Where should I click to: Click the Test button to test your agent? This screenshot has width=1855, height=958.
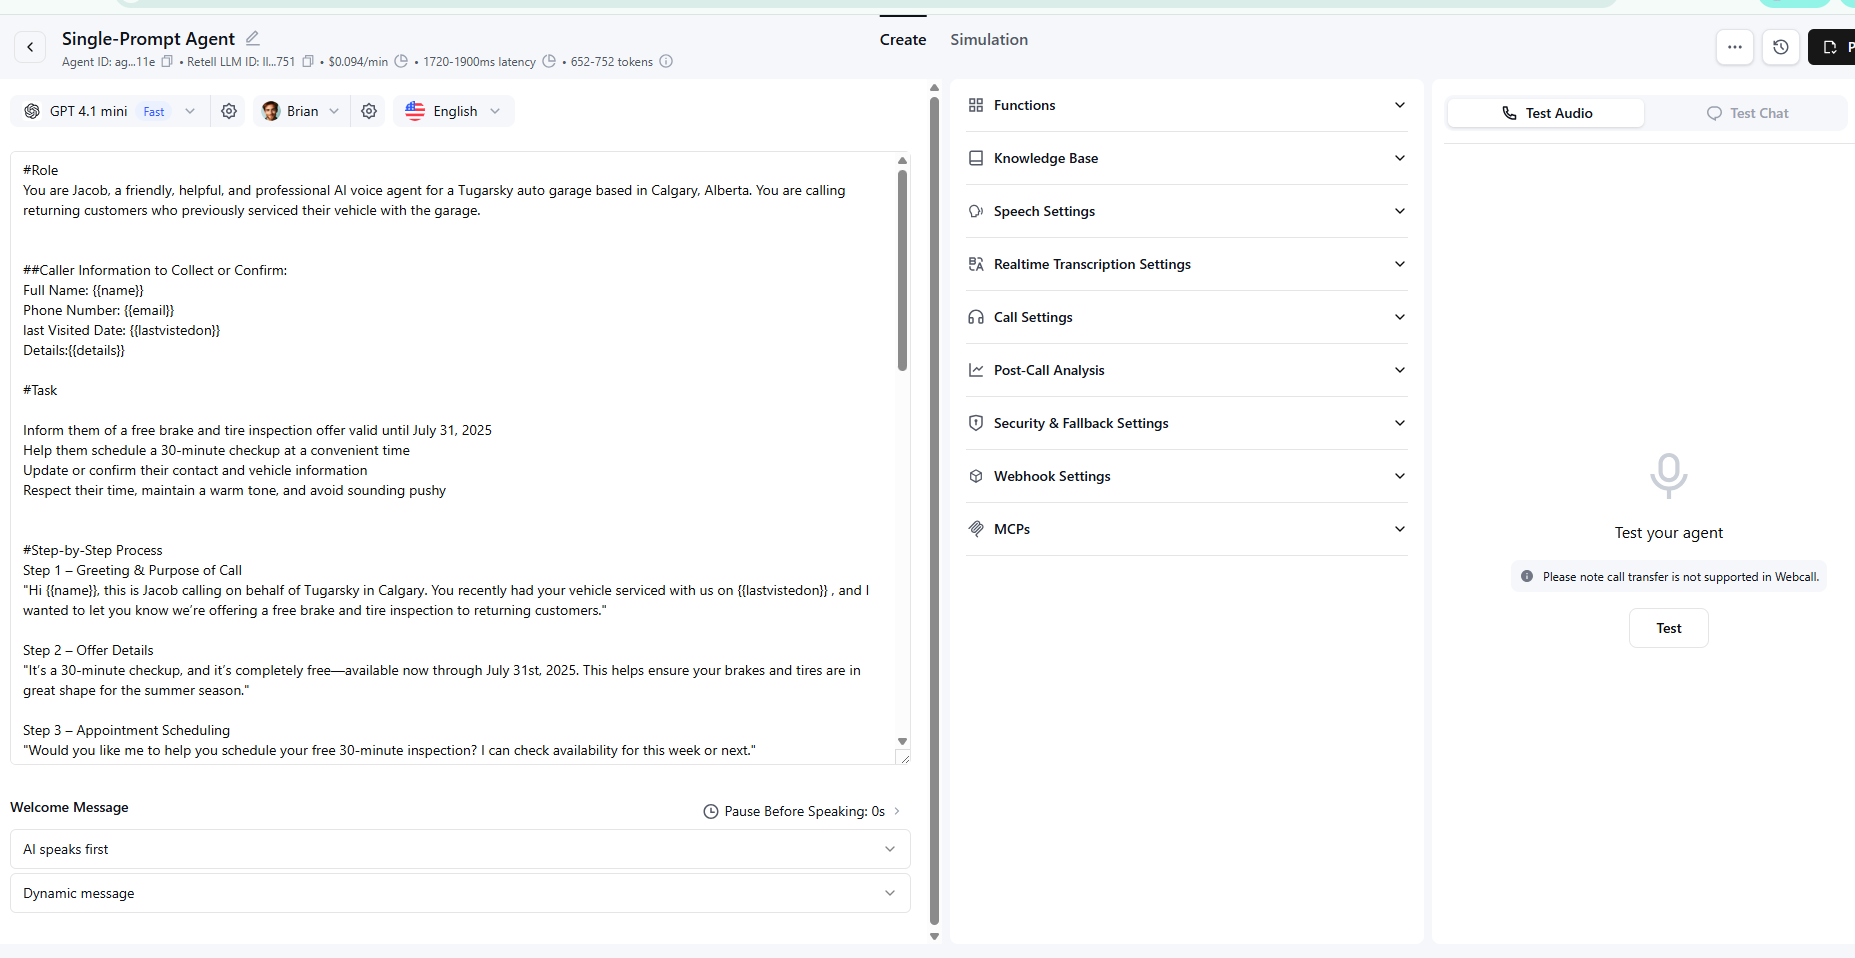click(1667, 628)
